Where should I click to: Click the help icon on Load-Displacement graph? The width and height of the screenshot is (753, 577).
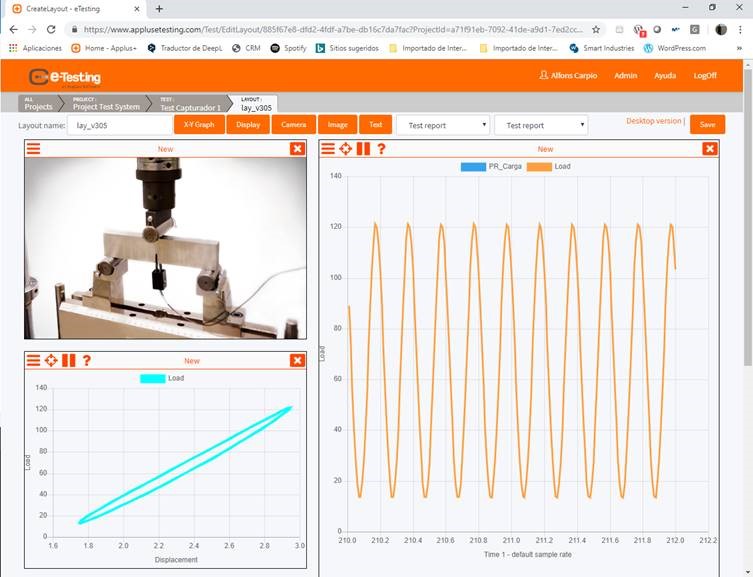[87, 361]
